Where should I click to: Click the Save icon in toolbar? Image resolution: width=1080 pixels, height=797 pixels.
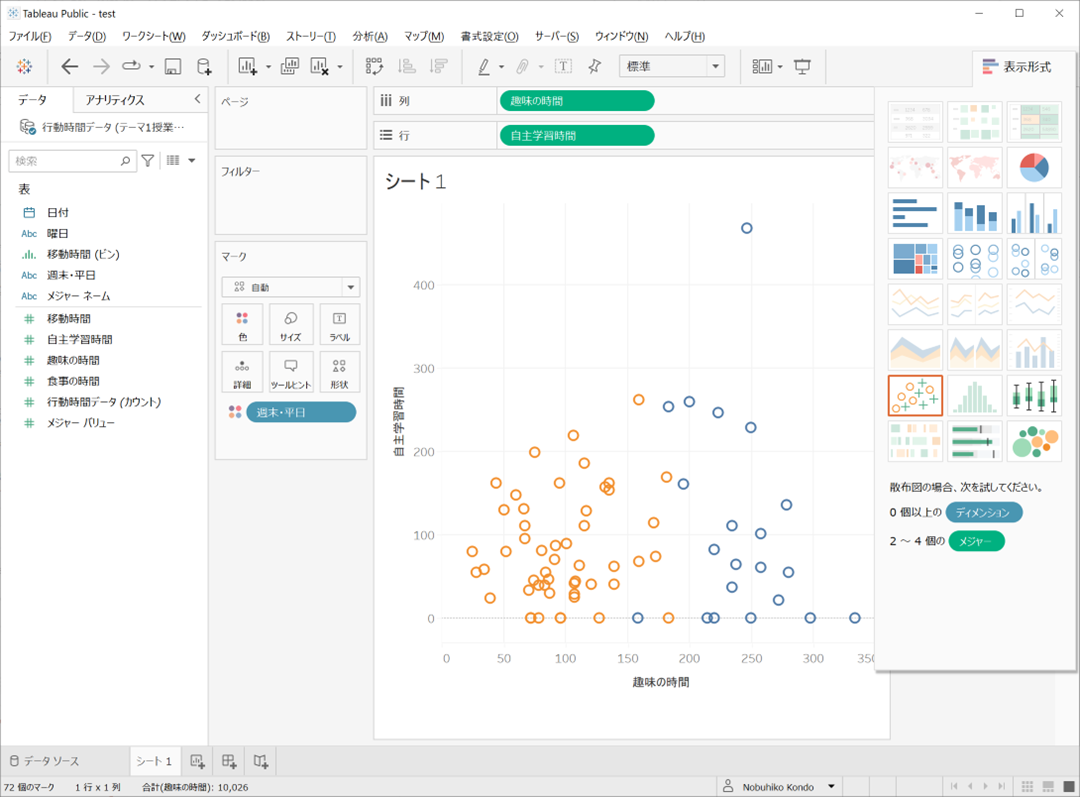point(173,66)
